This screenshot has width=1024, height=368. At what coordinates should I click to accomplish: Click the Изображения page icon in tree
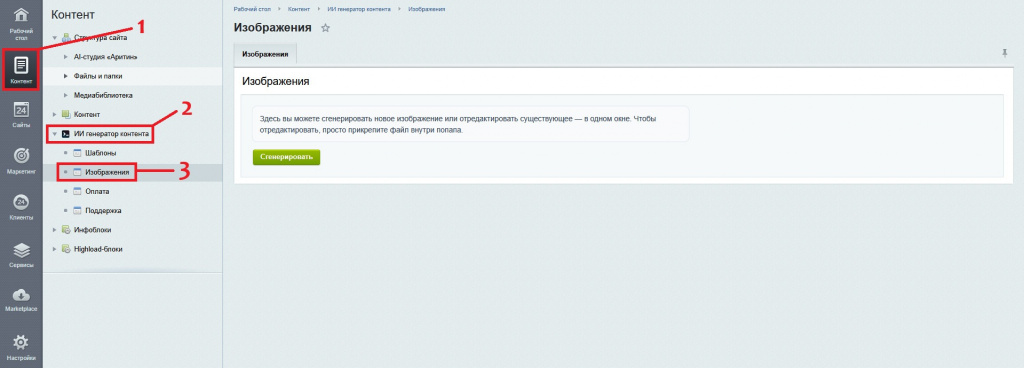pos(77,173)
